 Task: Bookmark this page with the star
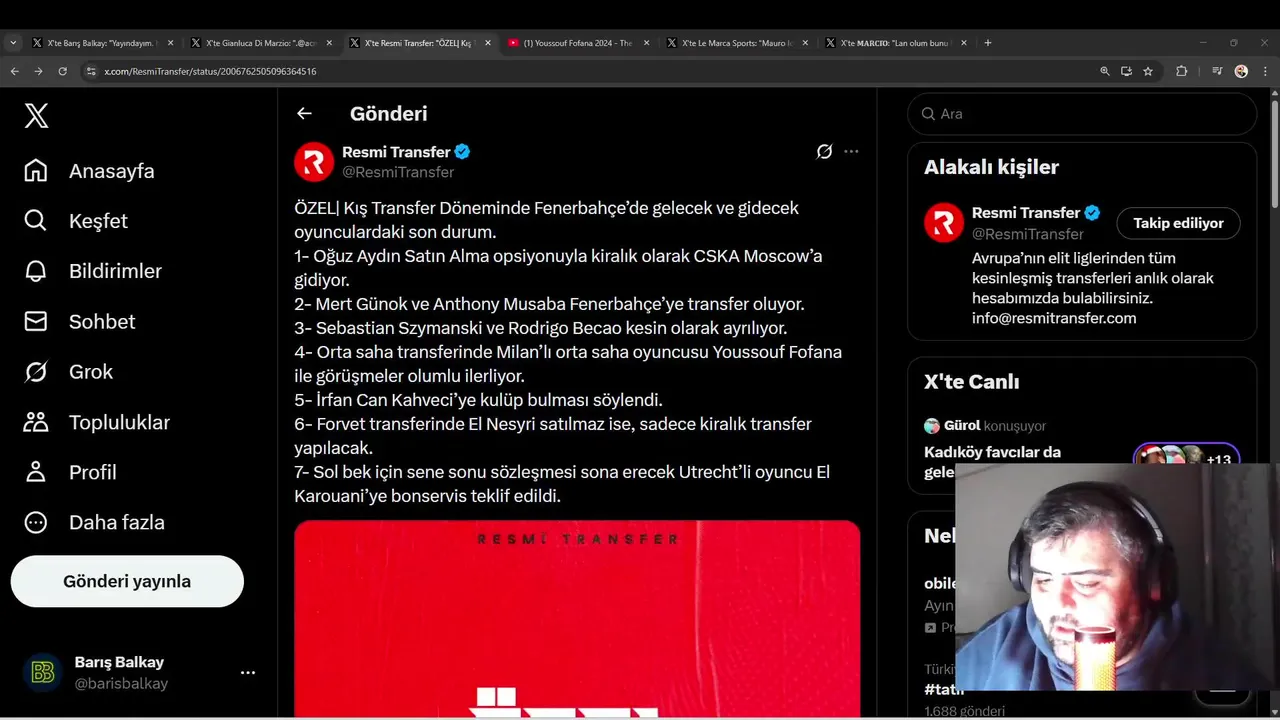pos(1148,71)
